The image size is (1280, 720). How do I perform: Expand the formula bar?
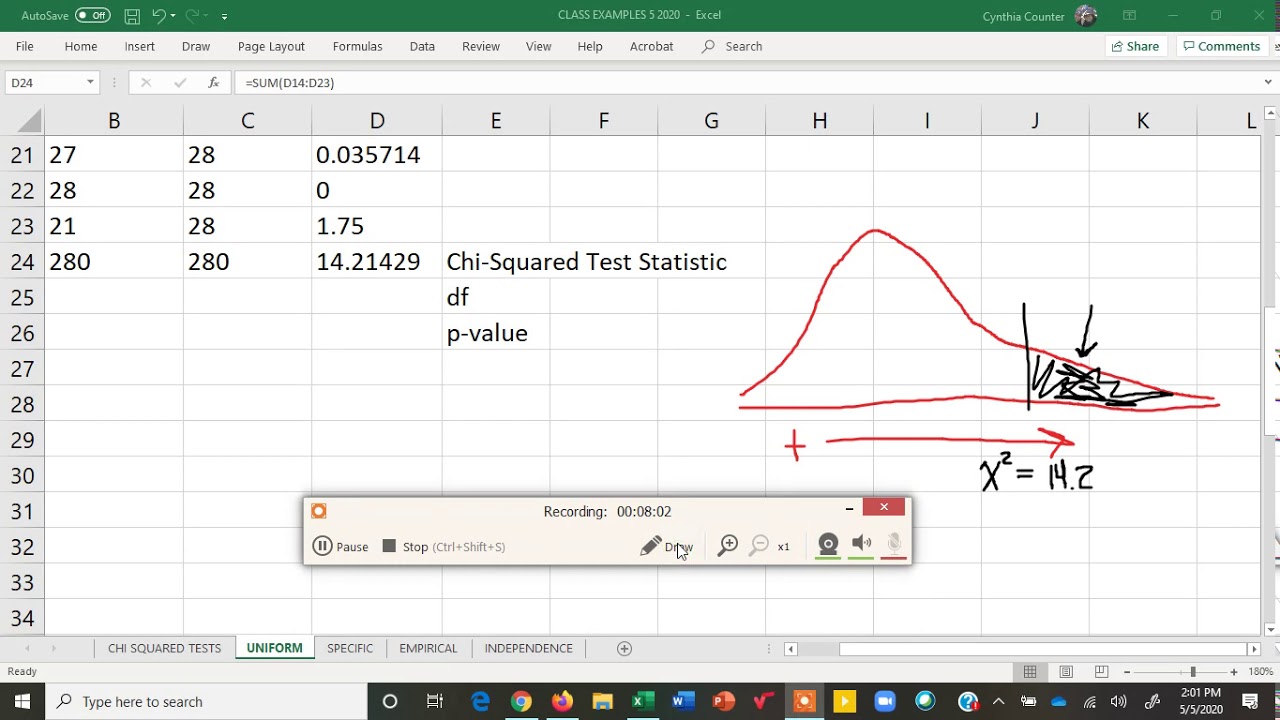(1268, 83)
